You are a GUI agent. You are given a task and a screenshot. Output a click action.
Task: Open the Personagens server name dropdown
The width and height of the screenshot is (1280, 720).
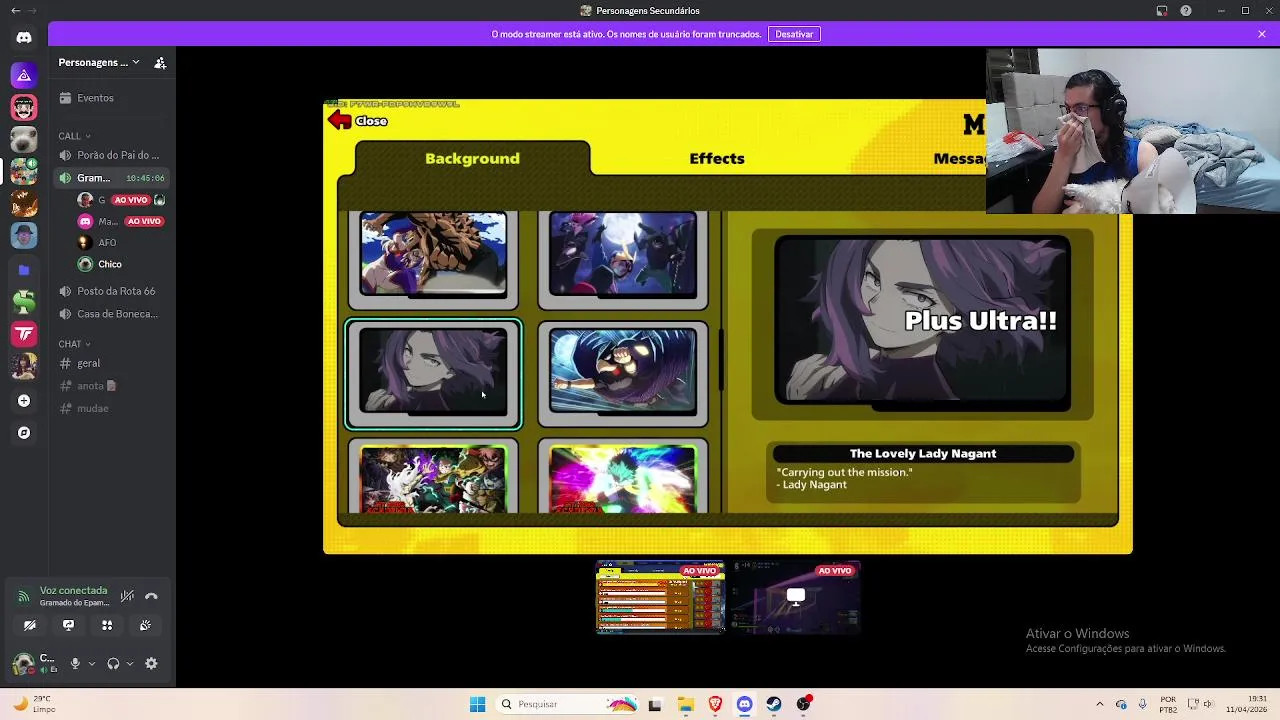point(99,62)
